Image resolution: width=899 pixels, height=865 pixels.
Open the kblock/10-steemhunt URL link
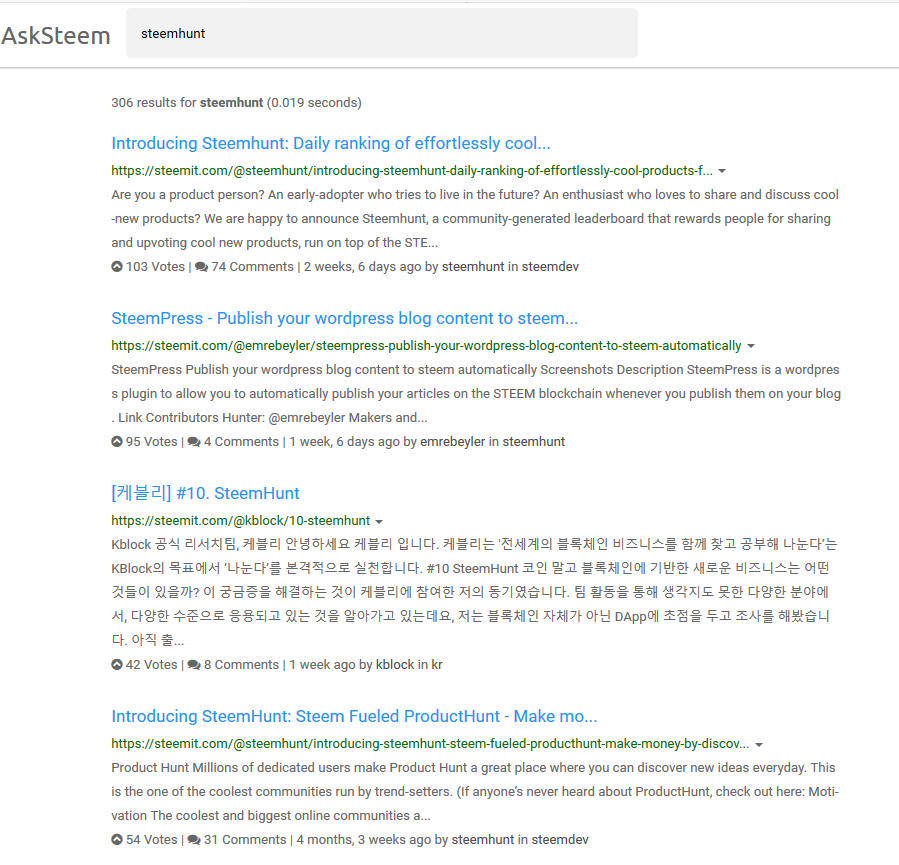point(241,520)
